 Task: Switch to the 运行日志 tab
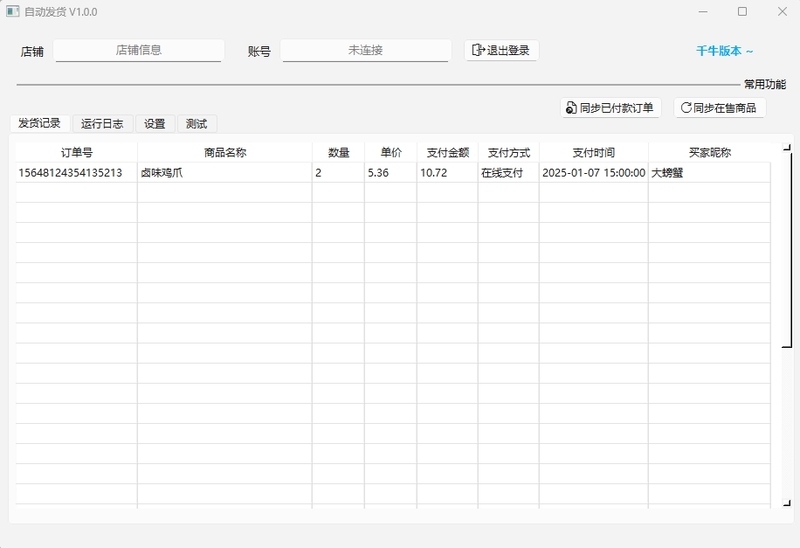tap(102, 123)
